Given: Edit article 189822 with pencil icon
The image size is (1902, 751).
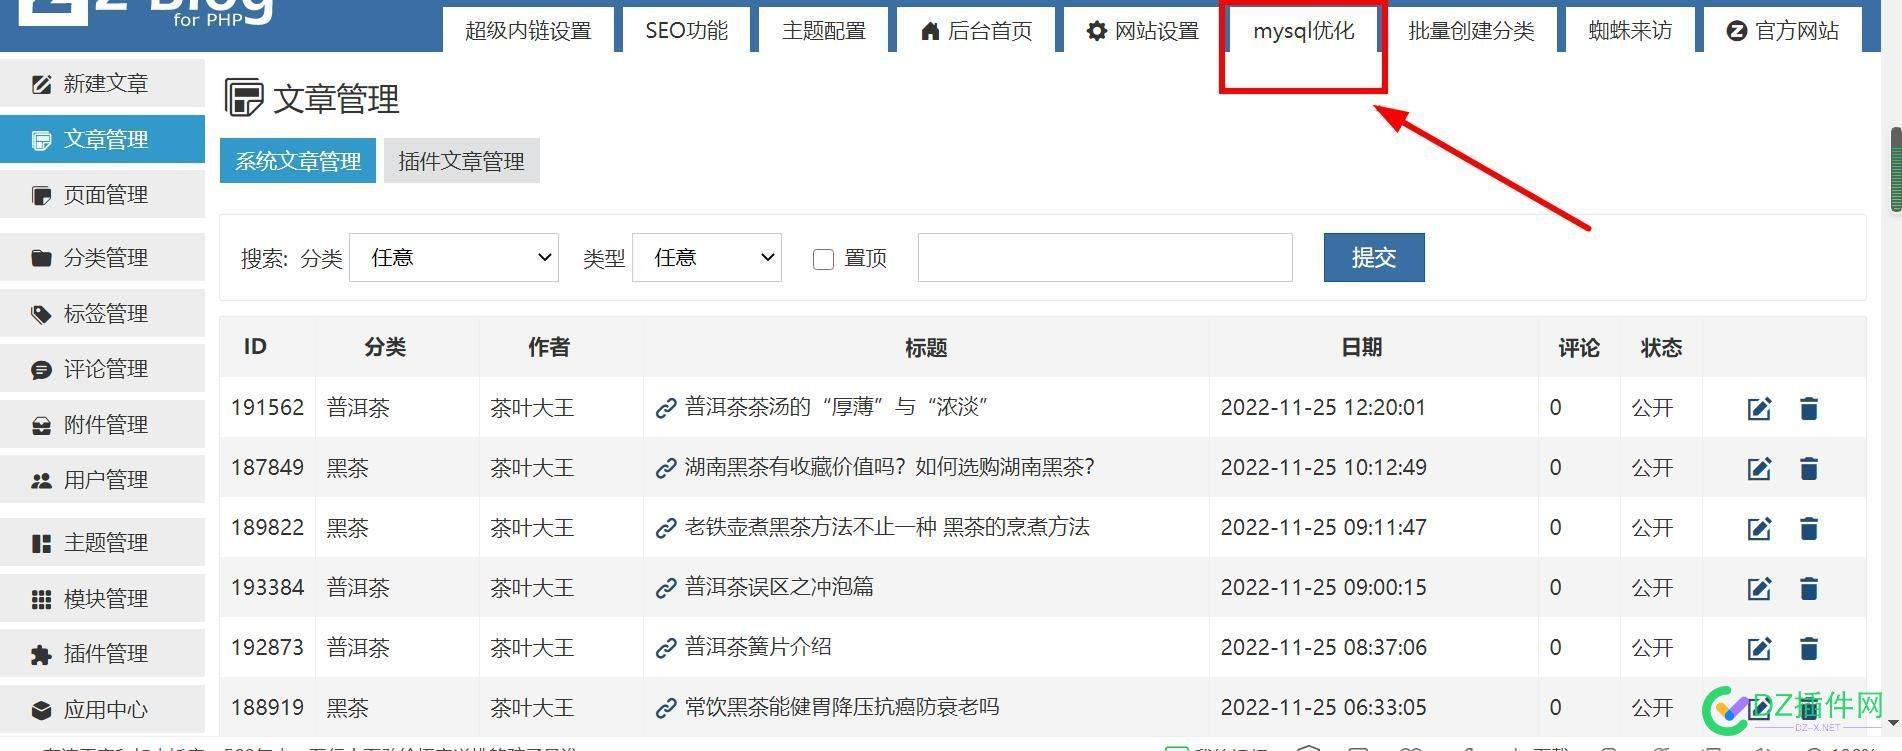Looking at the screenshot, I should (x=1759, y=528).
